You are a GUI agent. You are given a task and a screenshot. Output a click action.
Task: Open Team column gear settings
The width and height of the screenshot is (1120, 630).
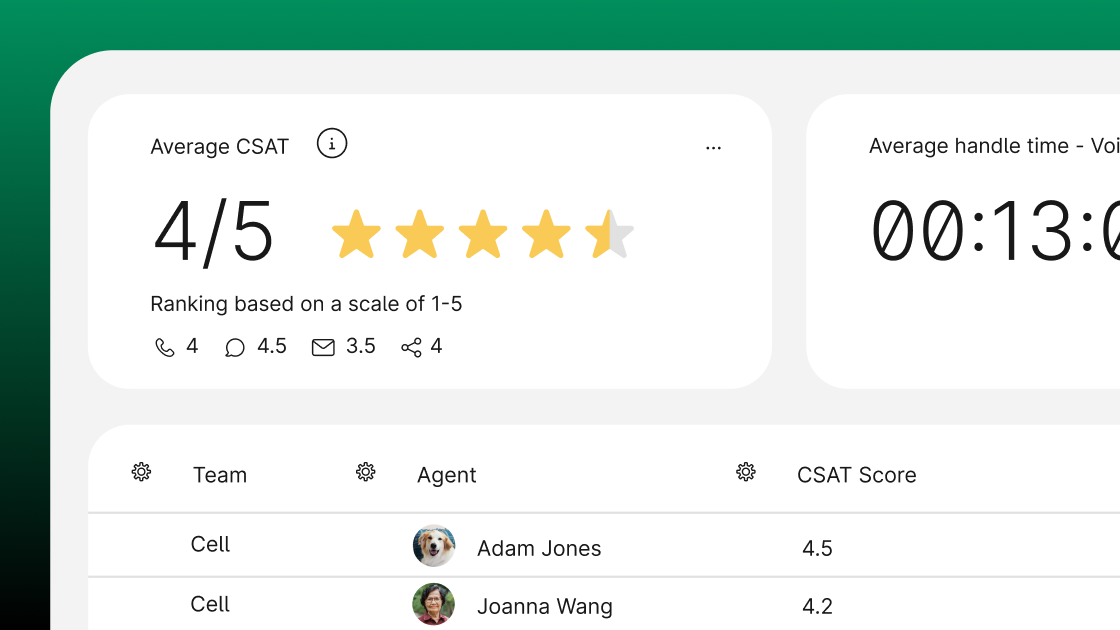(141, 472)
